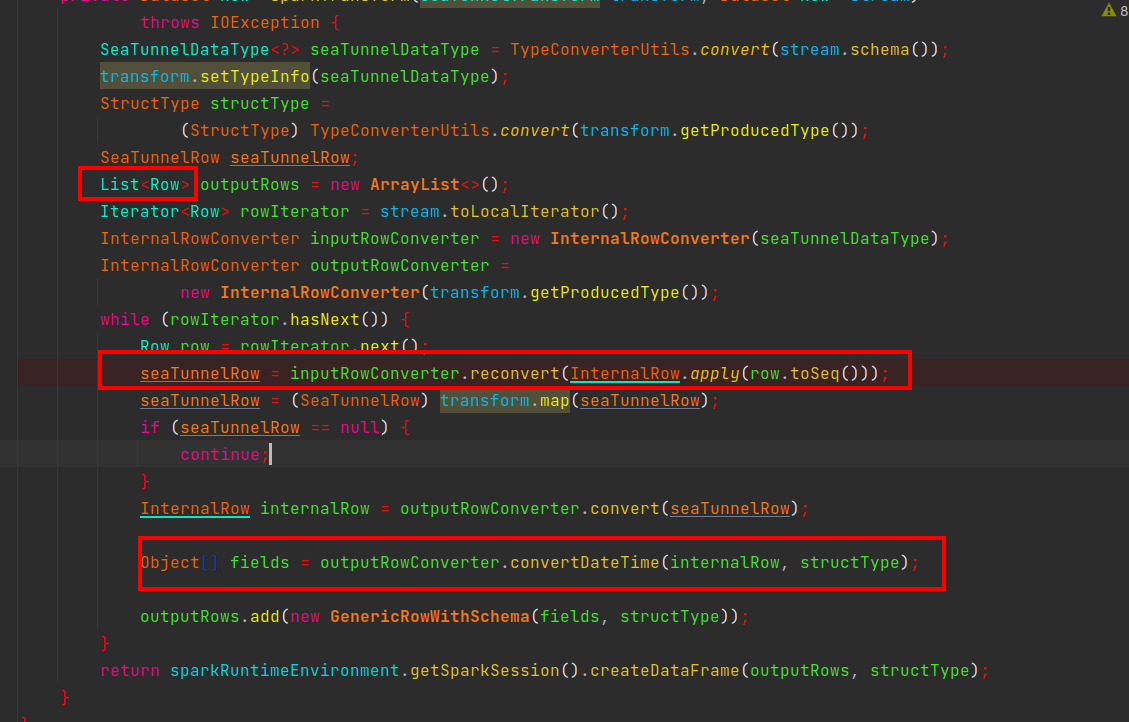
Task: Click the yellow warning inspections indicator
Action: [x=1107, y=9]
